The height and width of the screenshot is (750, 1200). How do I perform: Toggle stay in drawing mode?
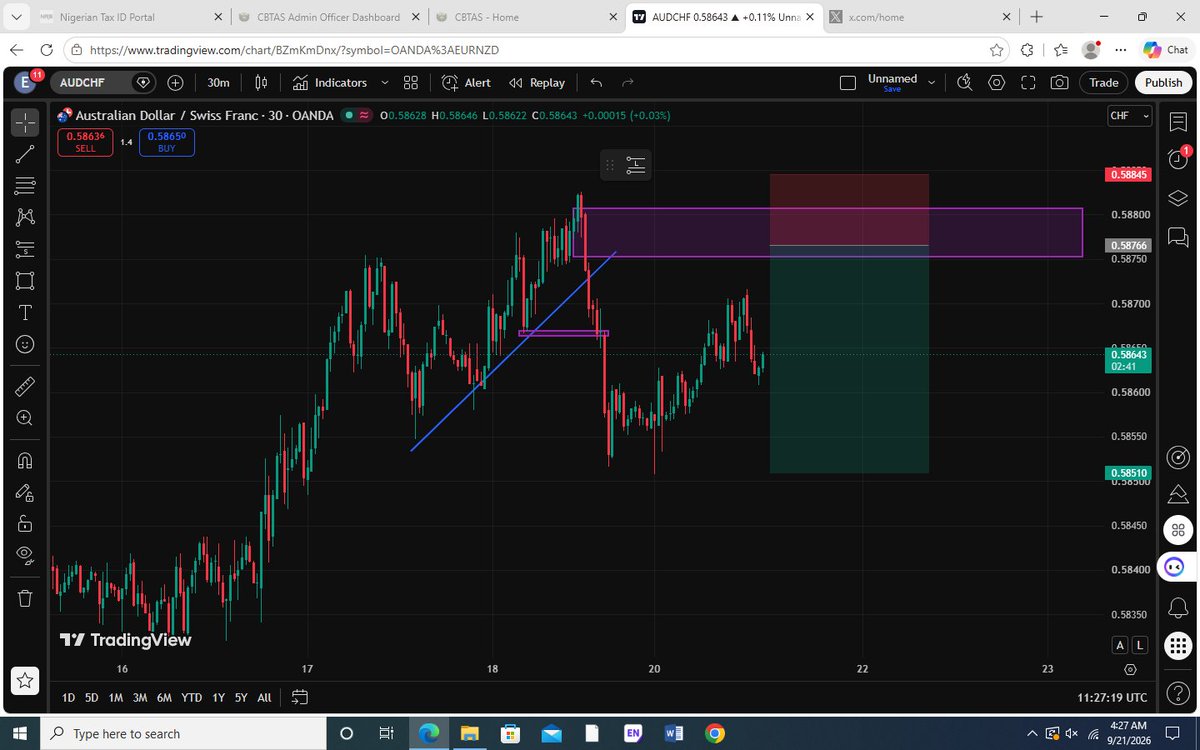25,491
